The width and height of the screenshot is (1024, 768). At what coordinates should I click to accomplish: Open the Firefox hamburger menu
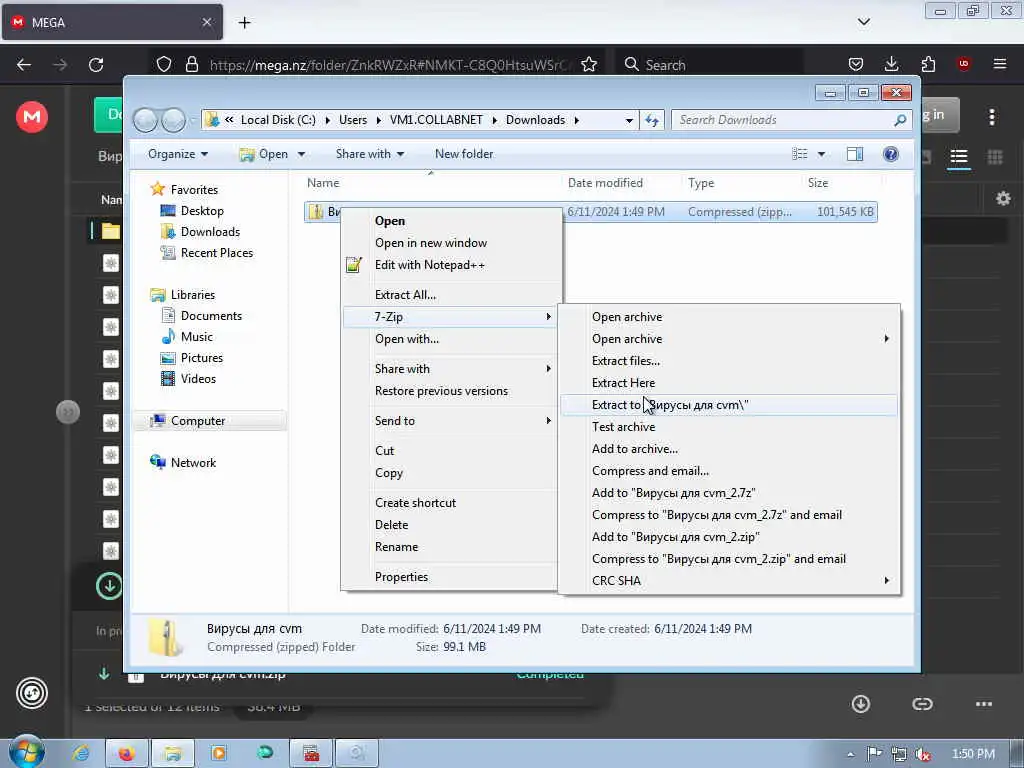click(999, 64)
